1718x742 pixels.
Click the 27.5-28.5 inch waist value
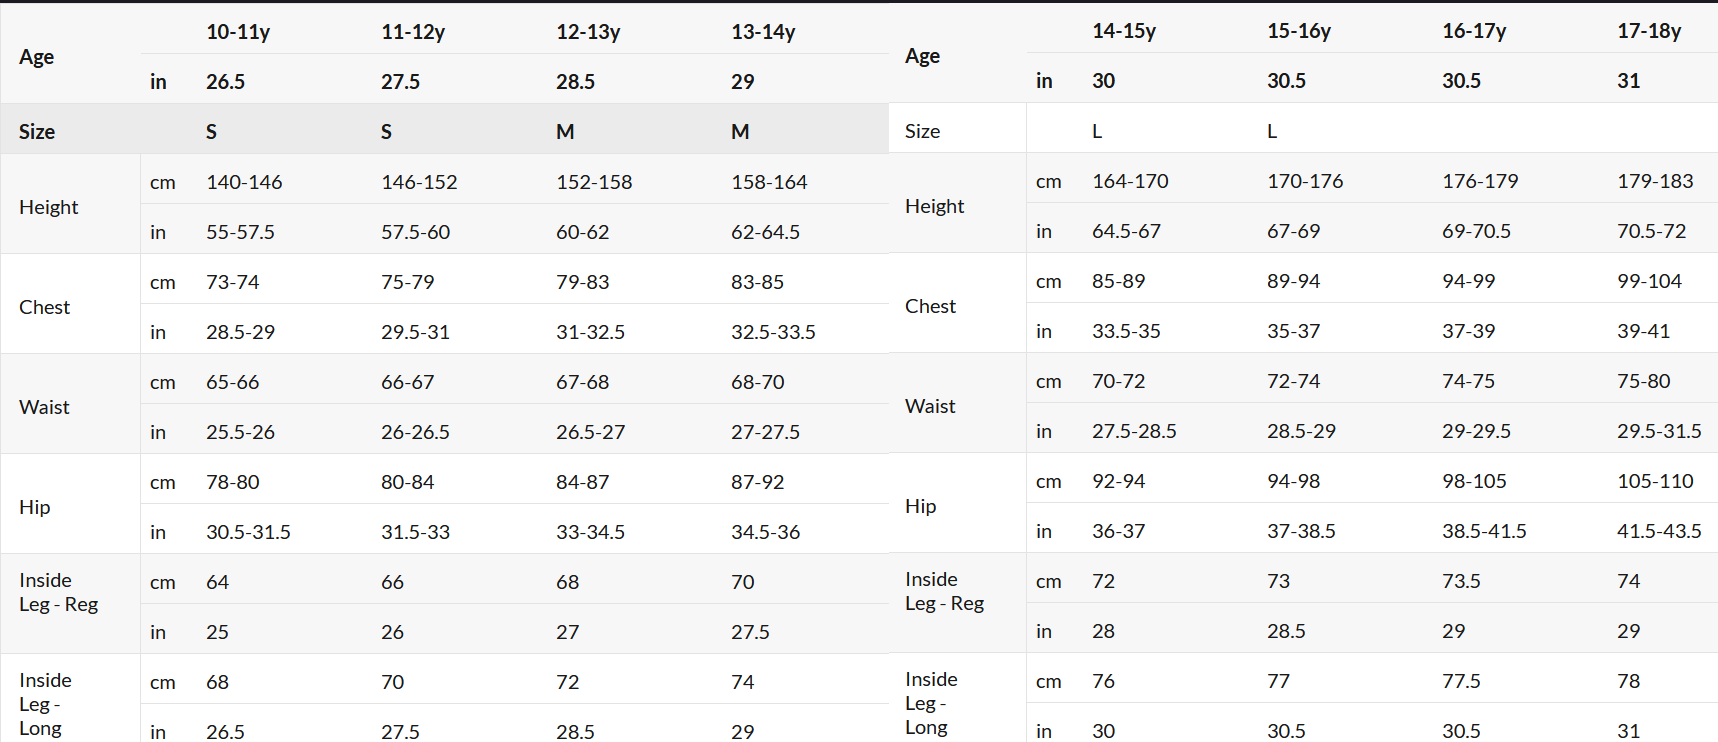[1134, 431]
